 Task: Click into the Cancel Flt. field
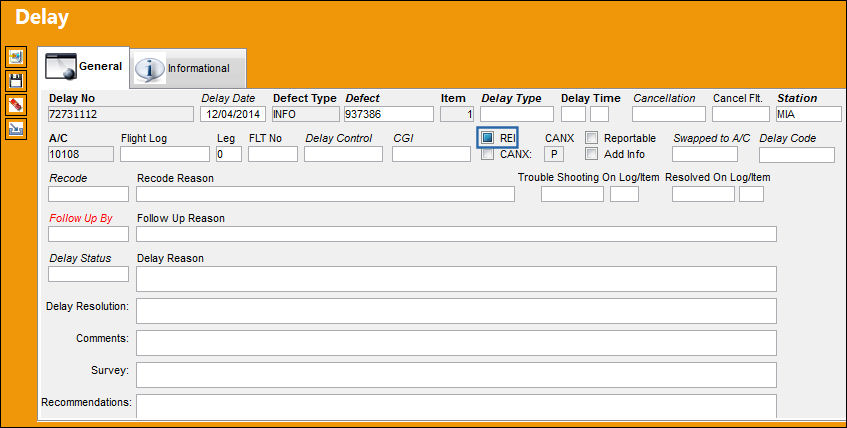pos(741,114)
